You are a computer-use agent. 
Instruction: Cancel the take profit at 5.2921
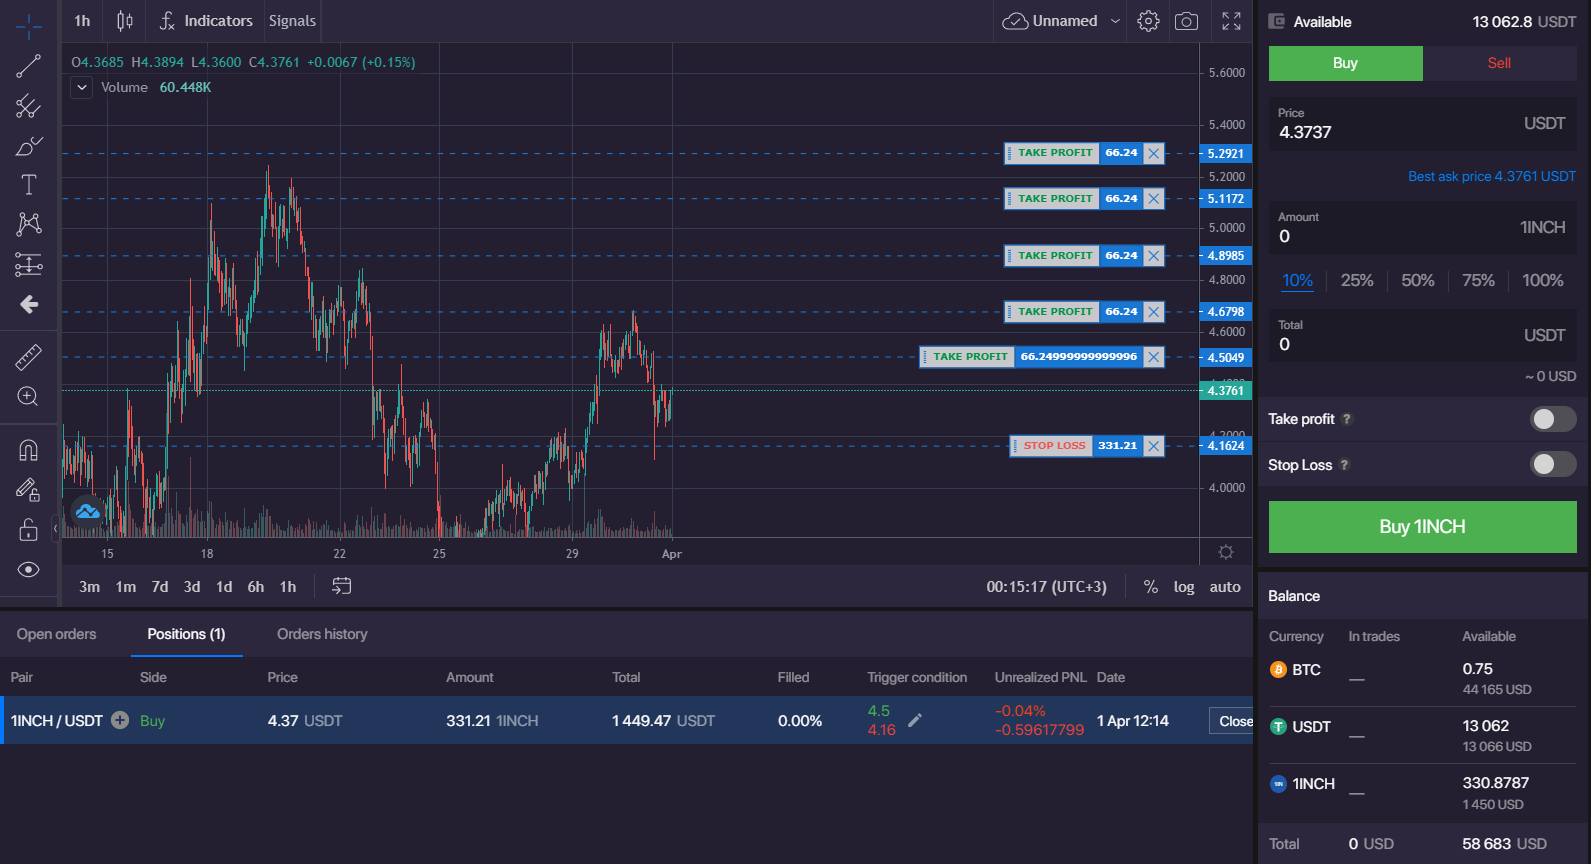coord(1154,153)
